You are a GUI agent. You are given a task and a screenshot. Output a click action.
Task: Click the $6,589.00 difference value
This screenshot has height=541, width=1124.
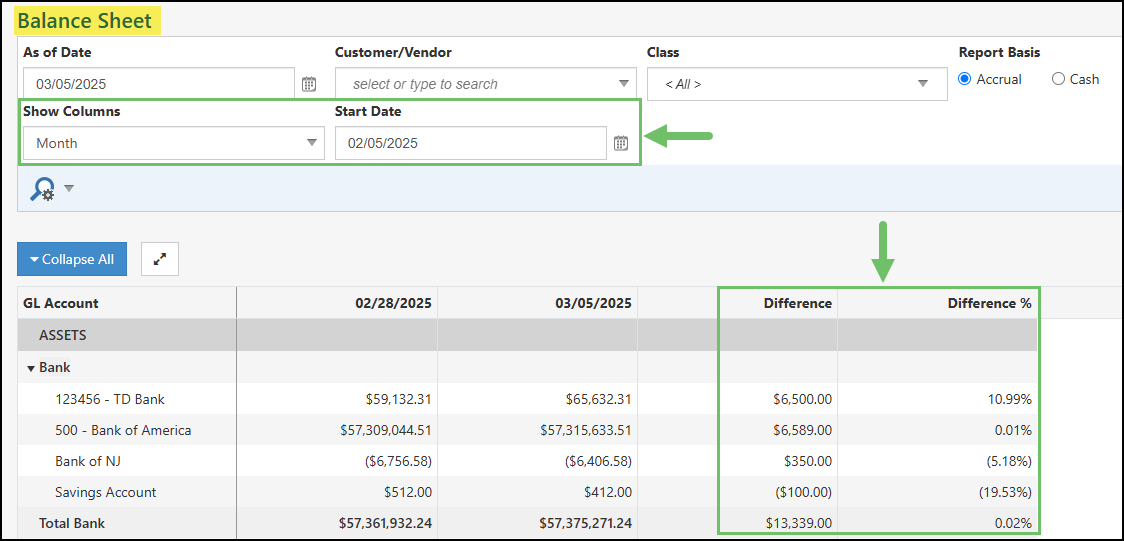point(804,430)
